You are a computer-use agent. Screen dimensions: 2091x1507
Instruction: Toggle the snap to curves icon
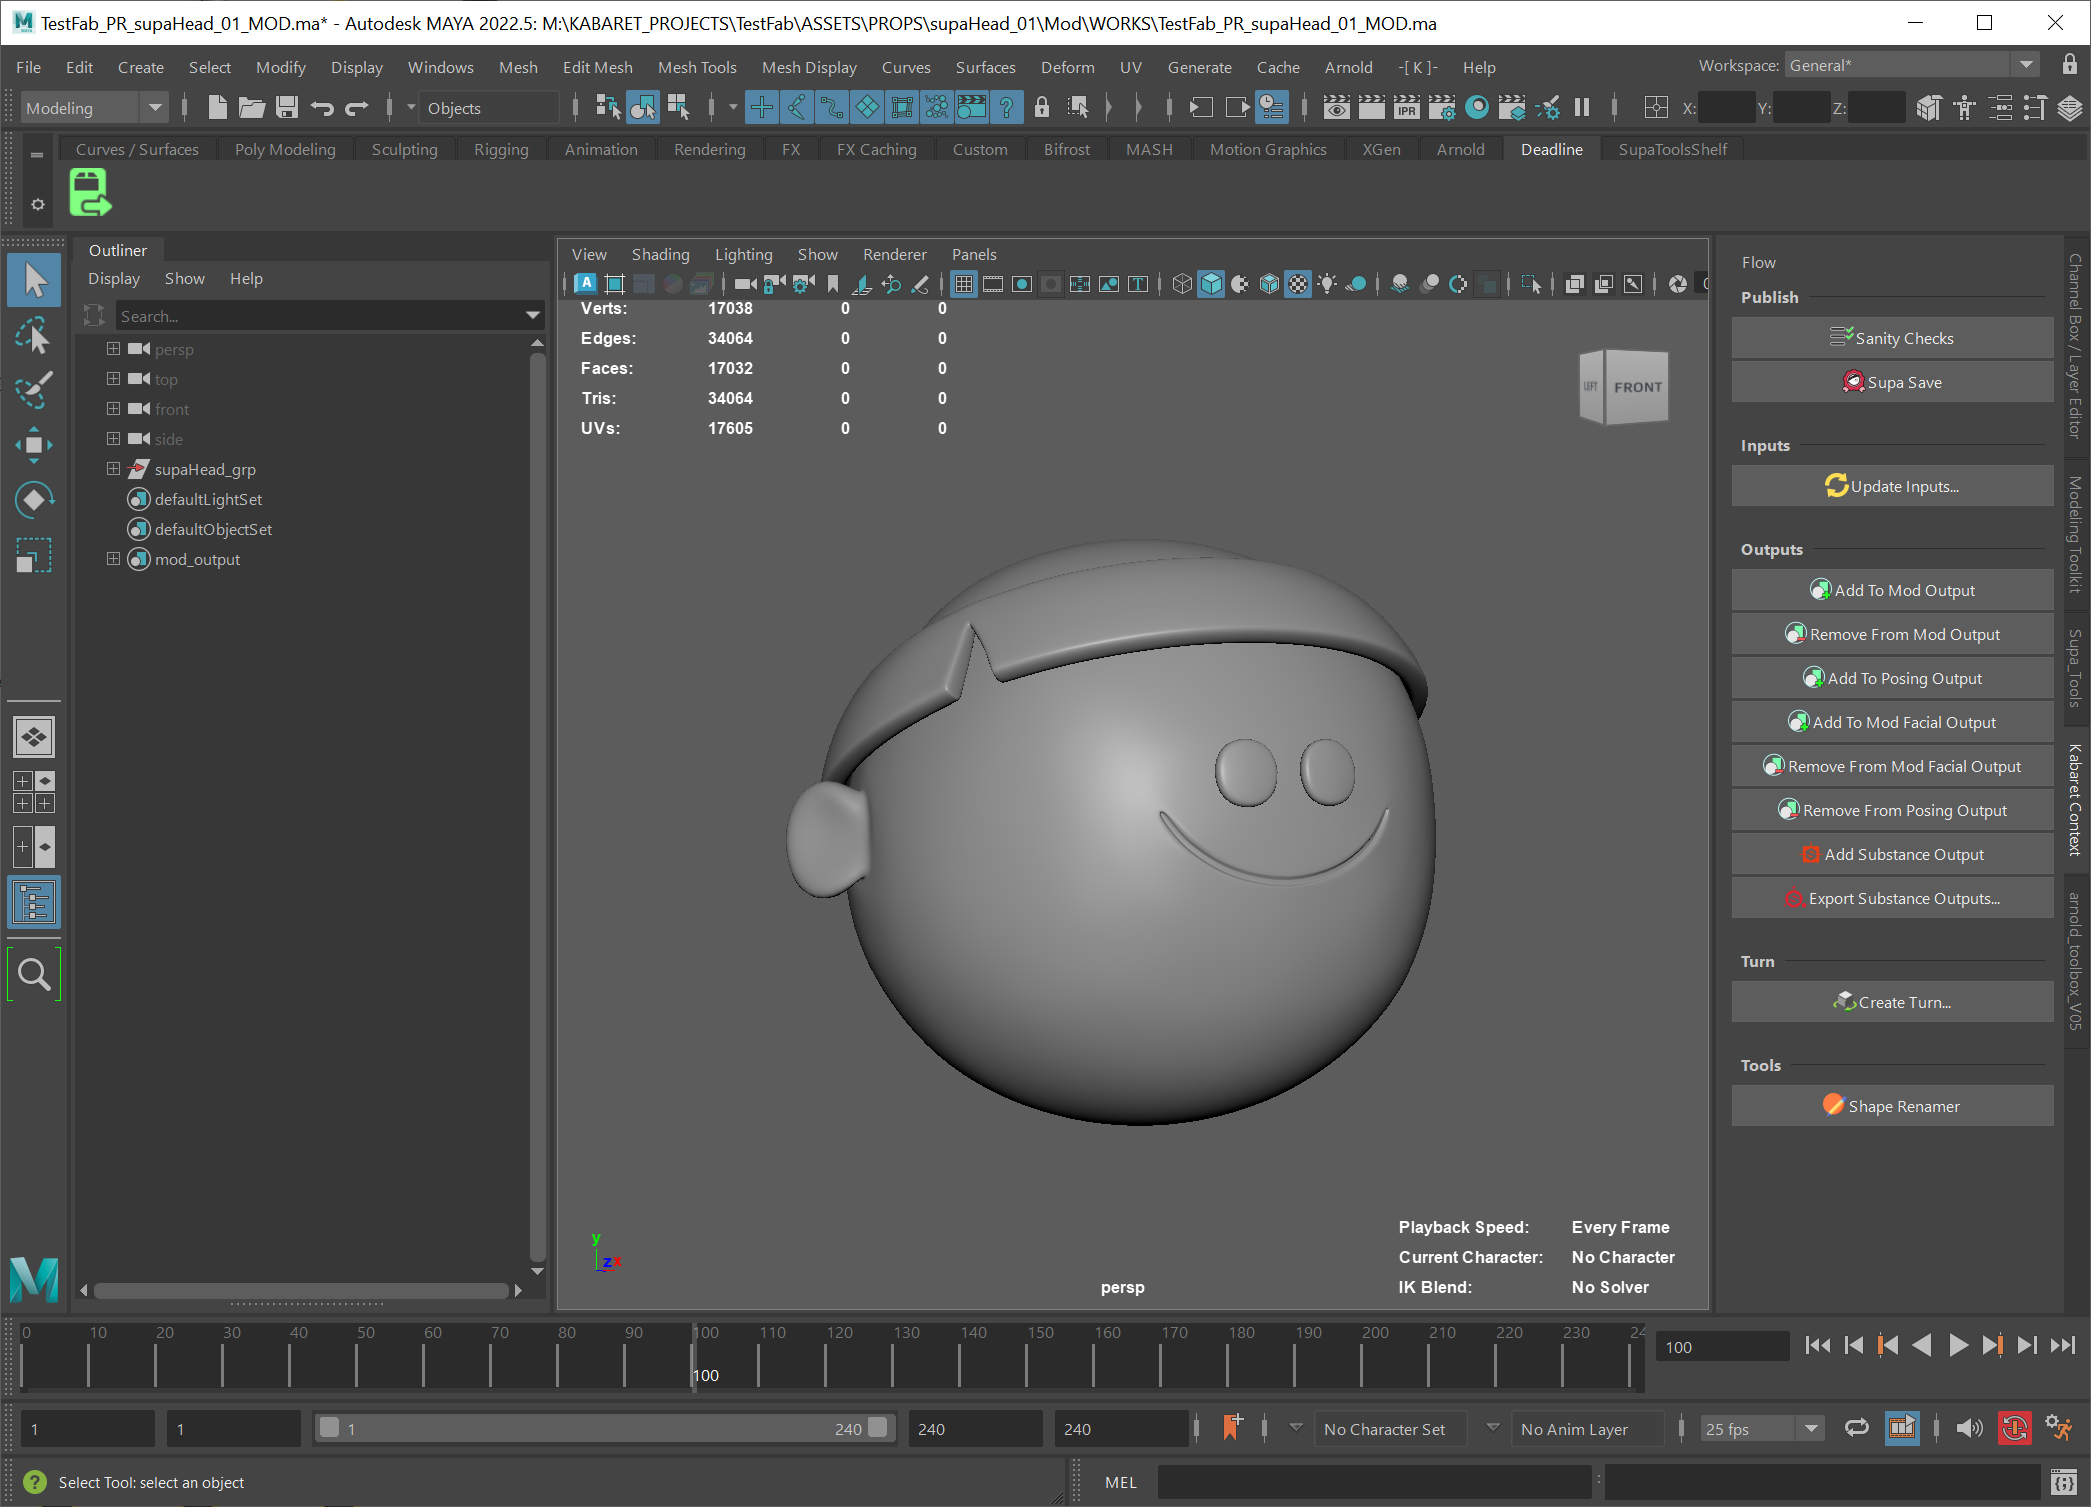(797, 107)
